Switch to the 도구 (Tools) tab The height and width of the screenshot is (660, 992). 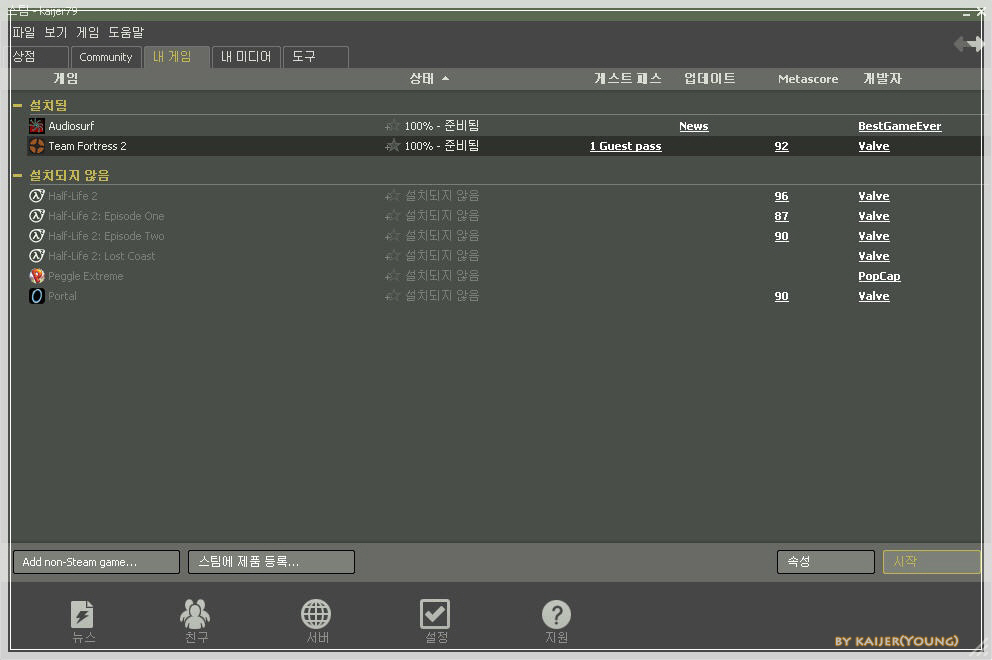click(x=315, y=57)
